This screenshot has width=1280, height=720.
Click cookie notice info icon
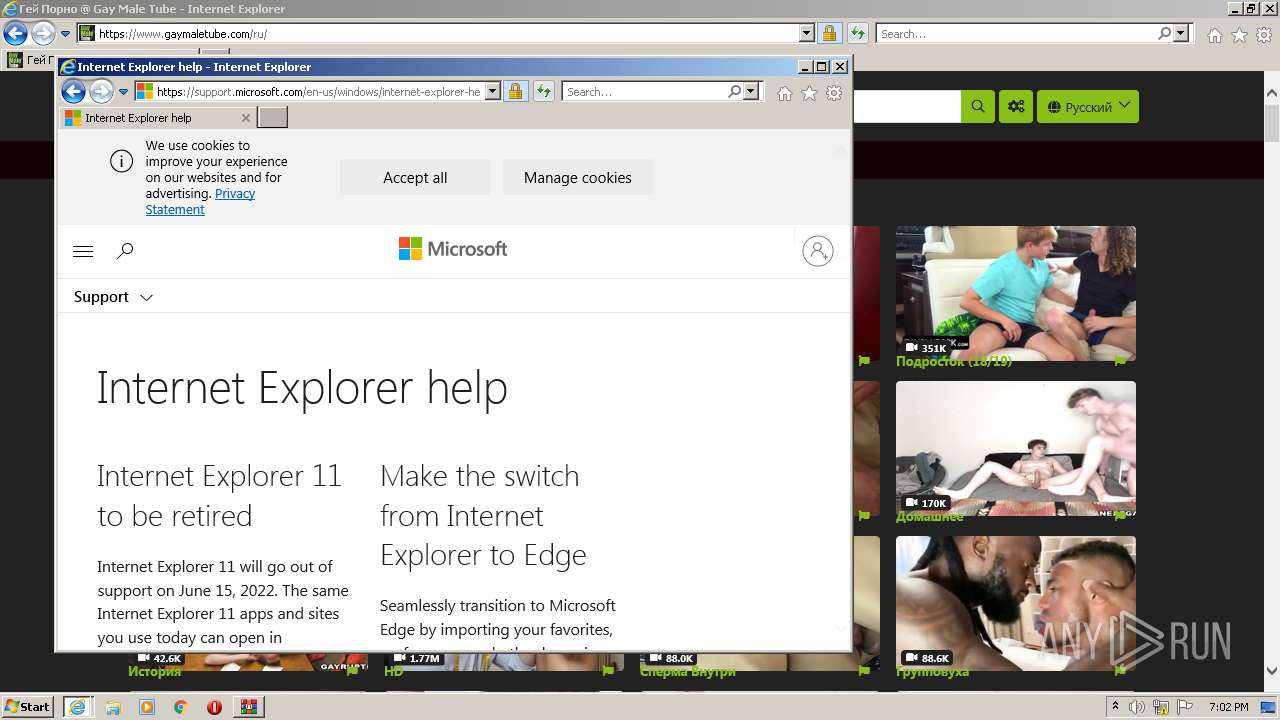tap(121, 161)
